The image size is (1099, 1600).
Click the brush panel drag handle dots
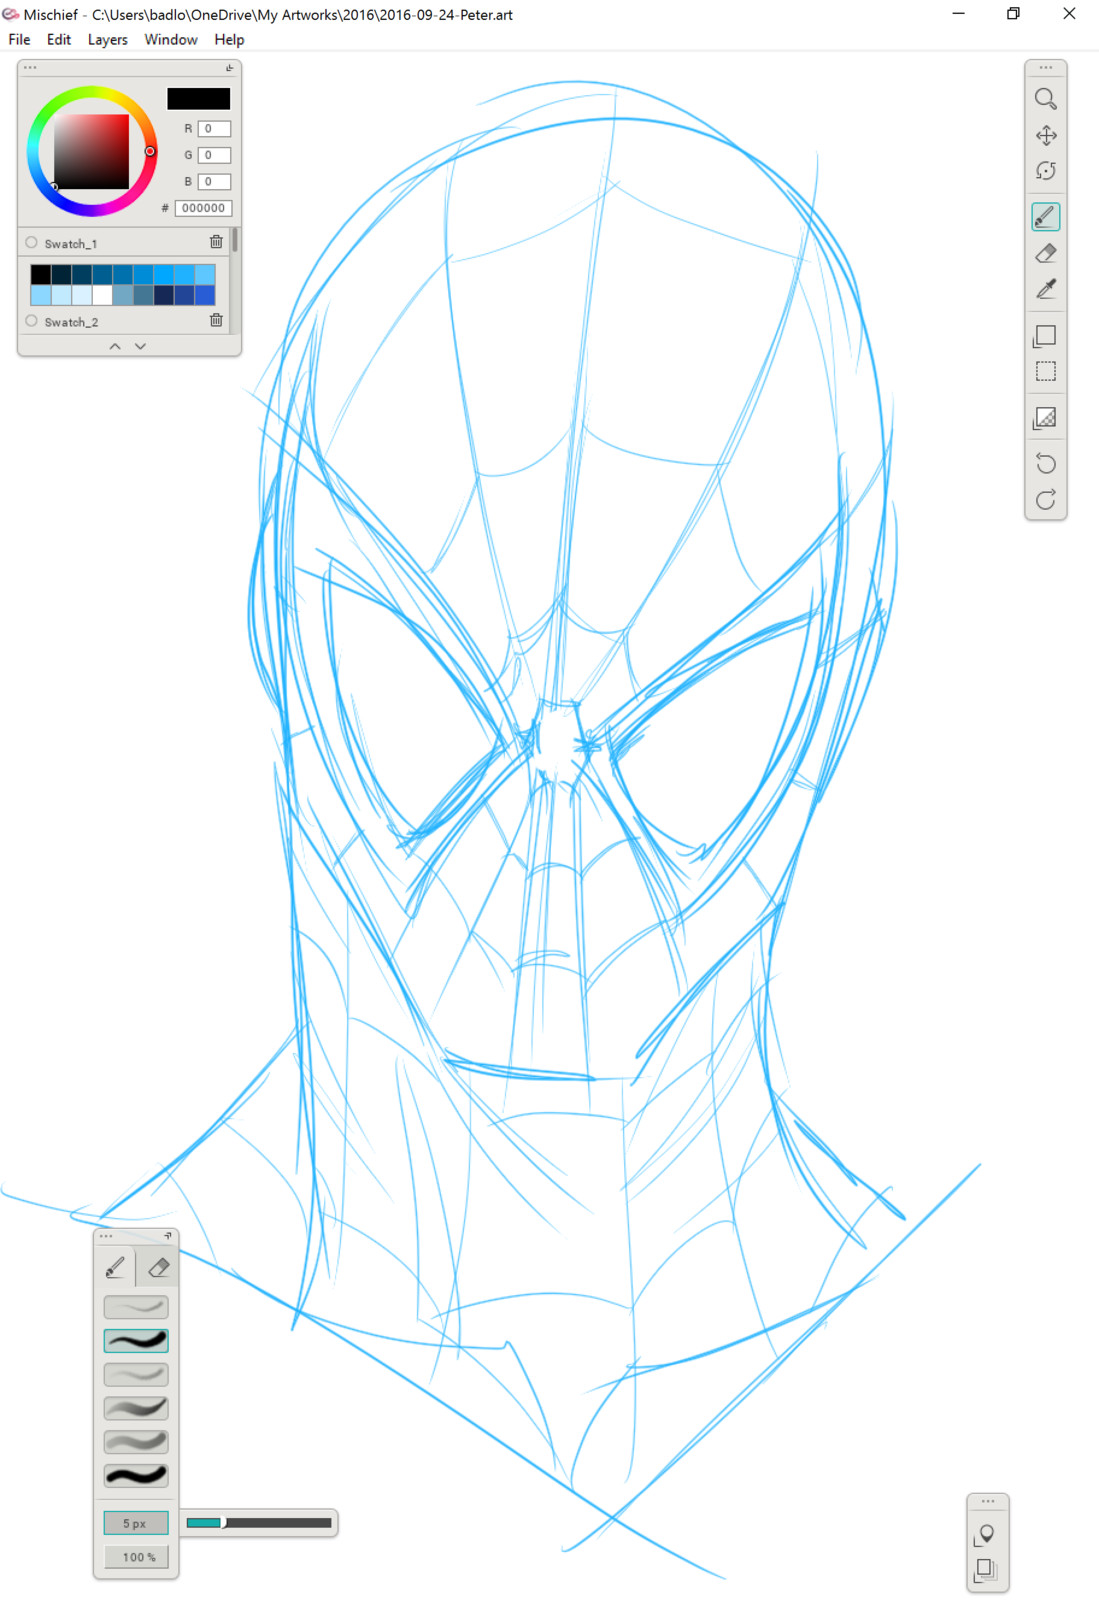coord(106,1236)
